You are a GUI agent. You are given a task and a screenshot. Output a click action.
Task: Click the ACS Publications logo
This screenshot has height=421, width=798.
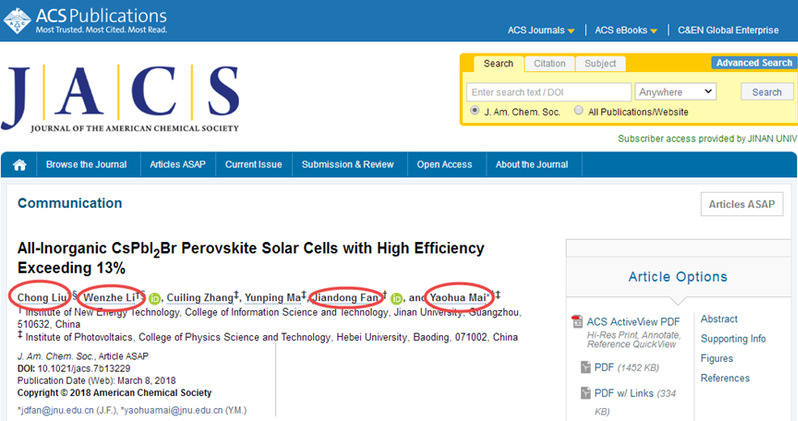(85, 20)
